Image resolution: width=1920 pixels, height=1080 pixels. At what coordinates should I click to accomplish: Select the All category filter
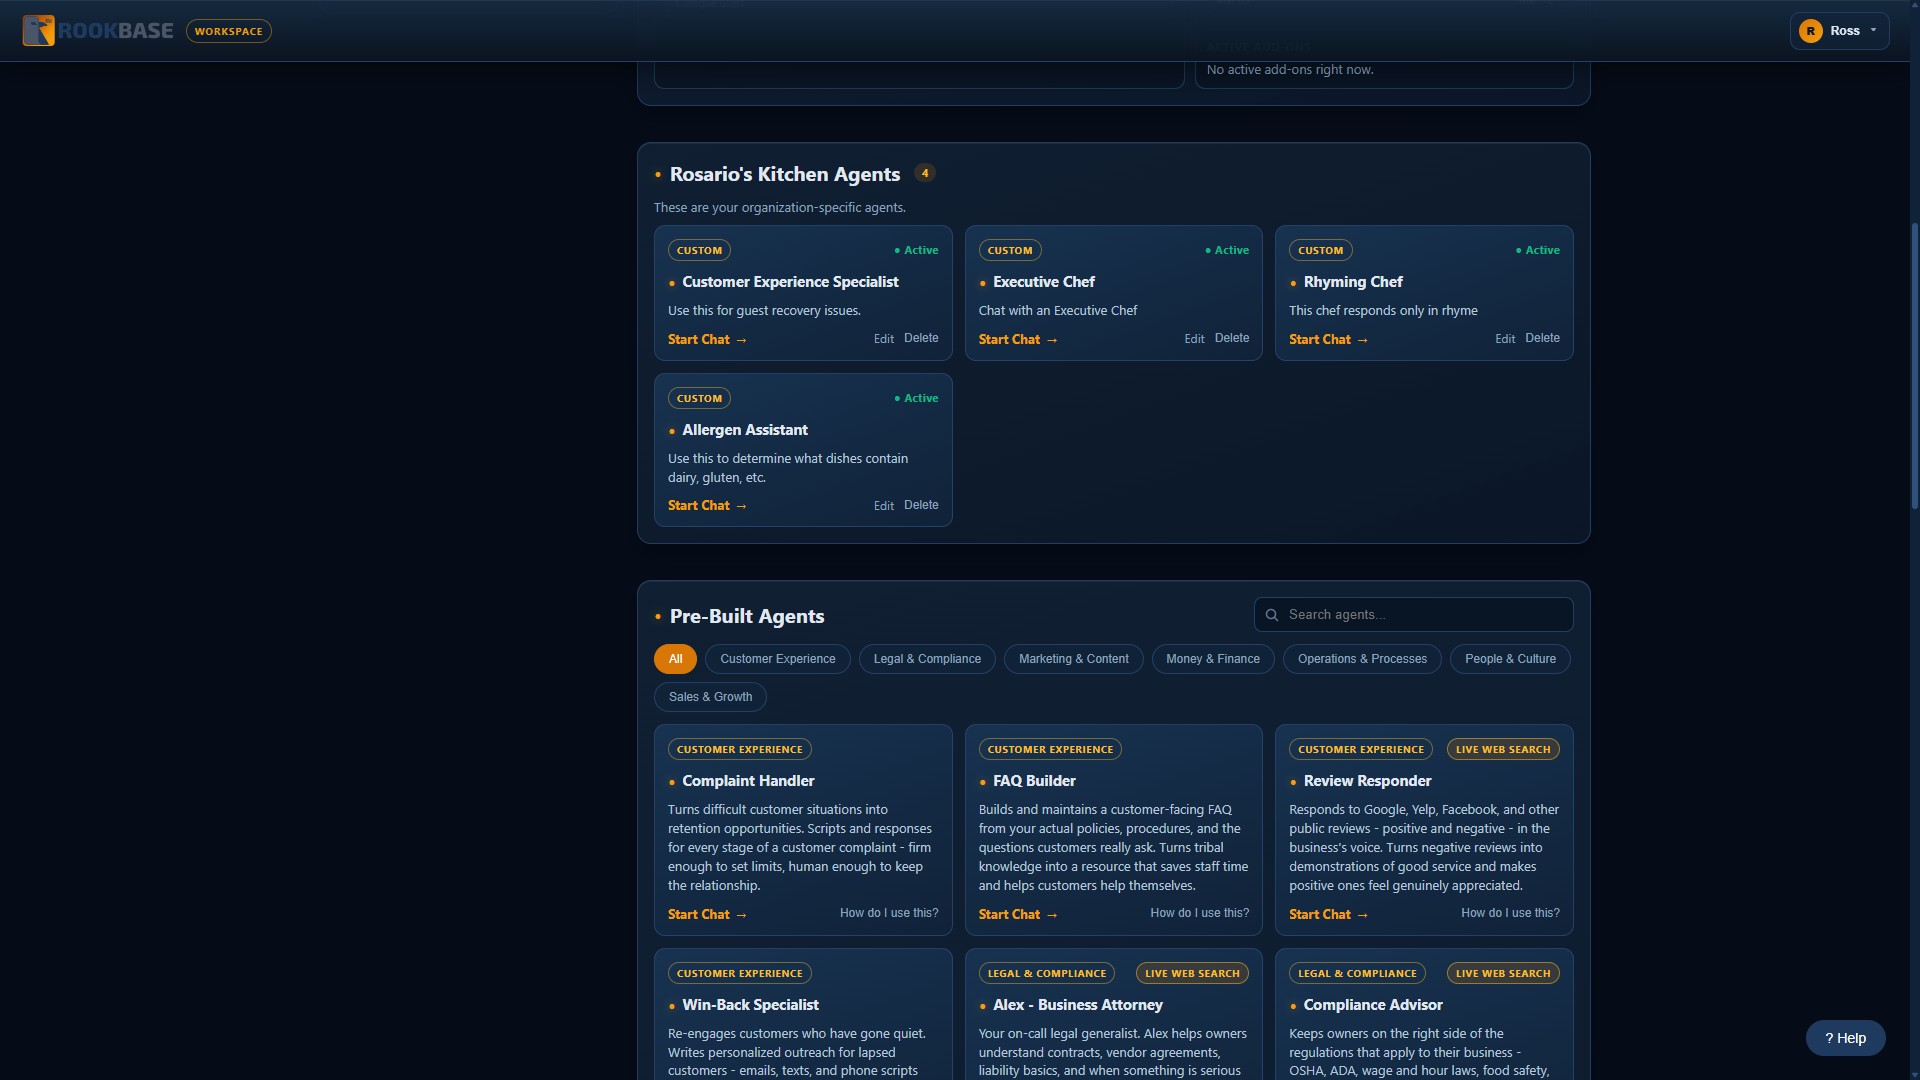click(675, 659)
